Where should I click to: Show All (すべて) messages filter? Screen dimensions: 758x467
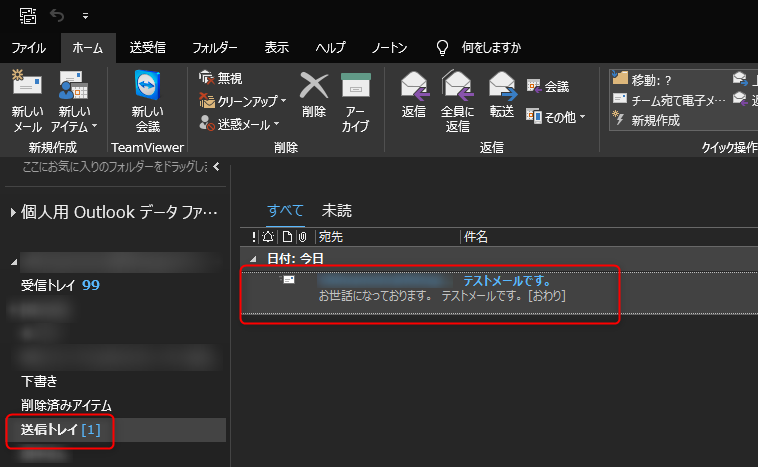click(285, 210)
